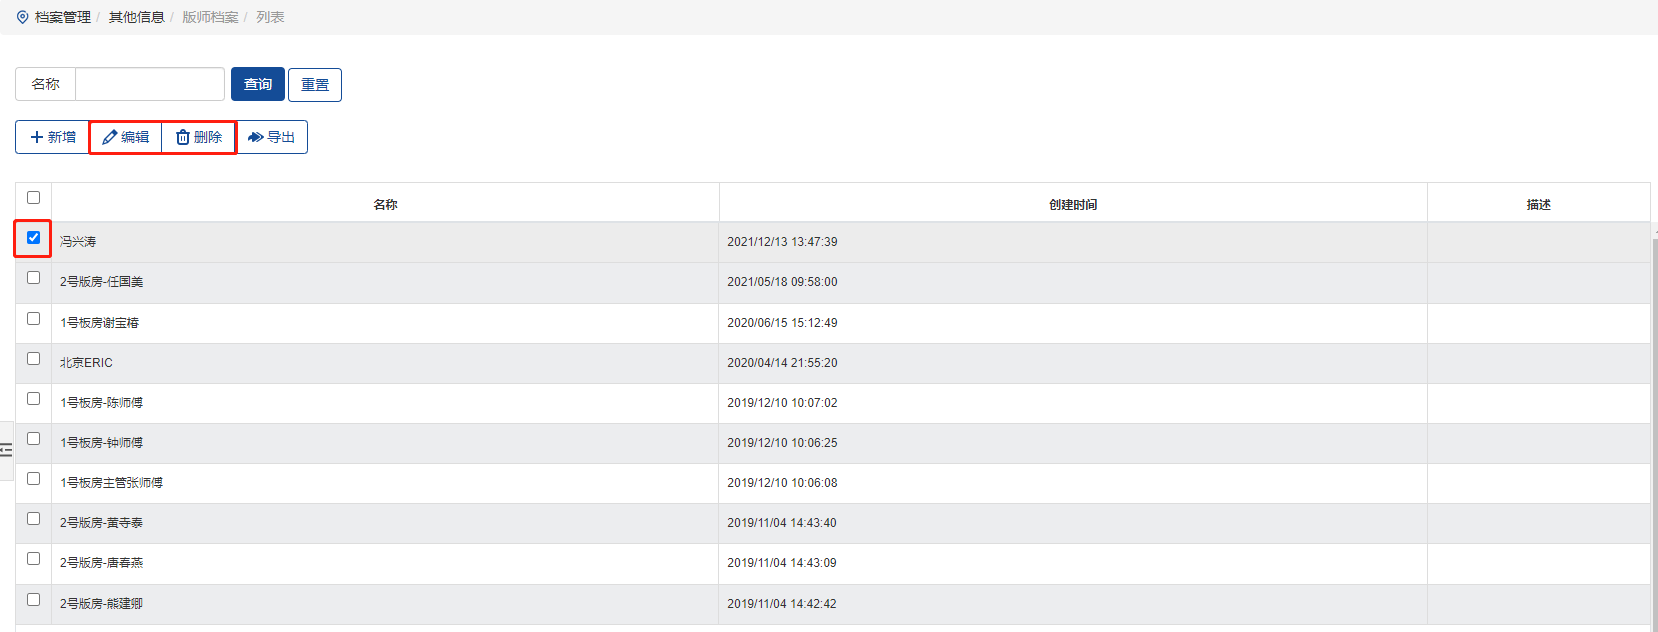Viewport: 1658px width, 632px height.
Task: Click the 编辑 pencil icon button
Action: tap(126, 137)
